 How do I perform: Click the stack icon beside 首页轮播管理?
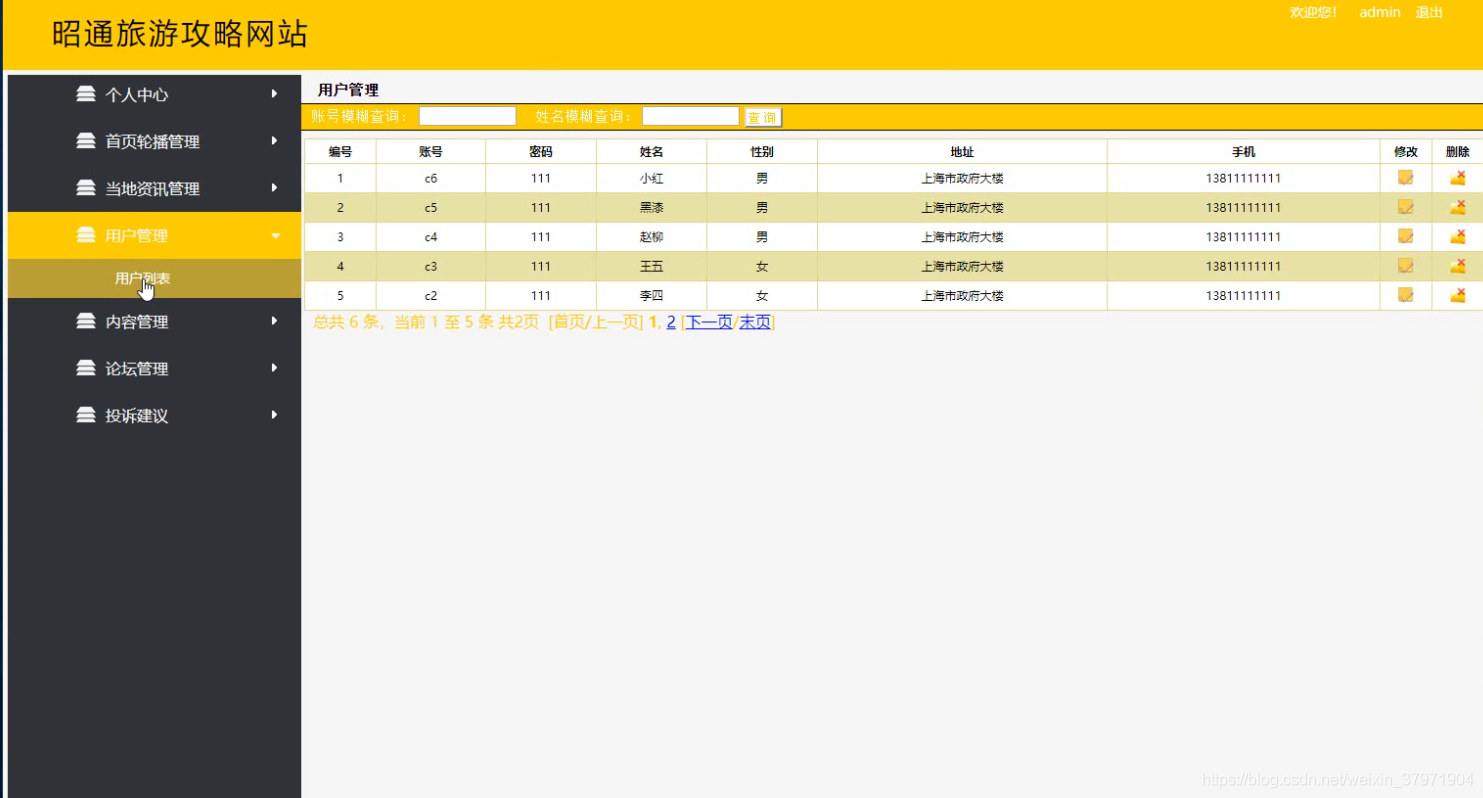click(86, 141)
